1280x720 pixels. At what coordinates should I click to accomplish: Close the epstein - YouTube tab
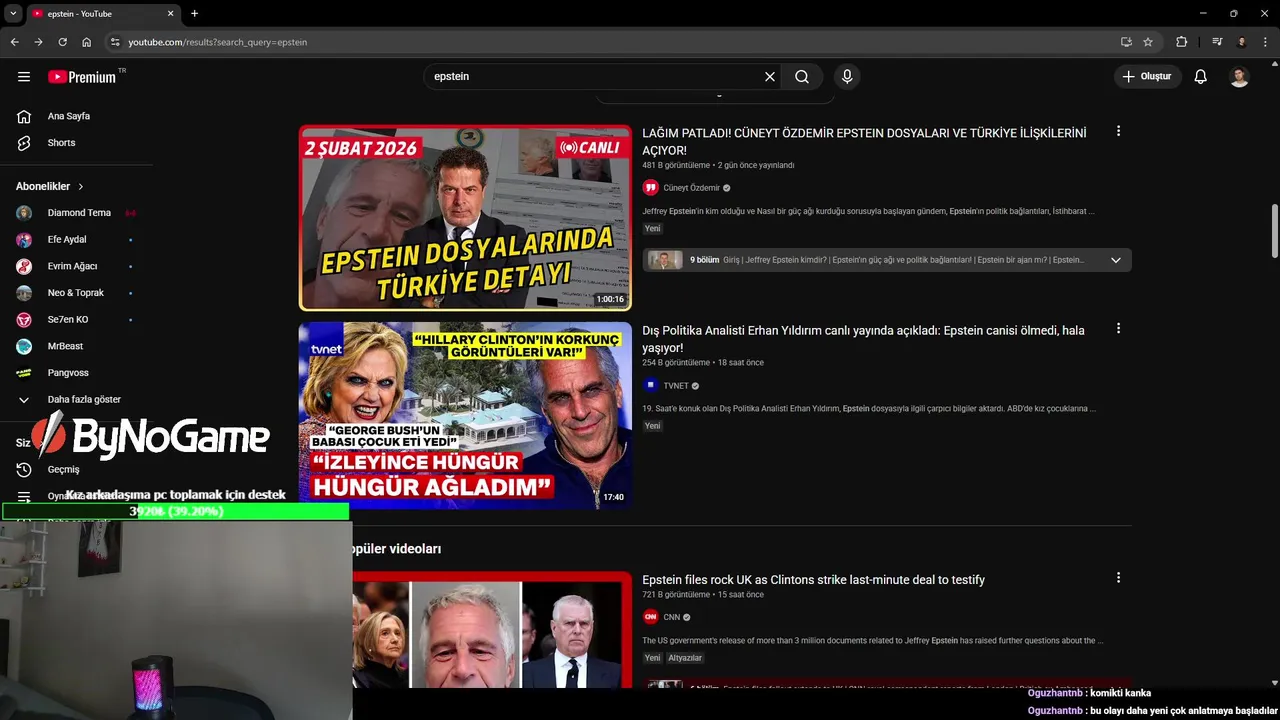click(x=170, y=14)
